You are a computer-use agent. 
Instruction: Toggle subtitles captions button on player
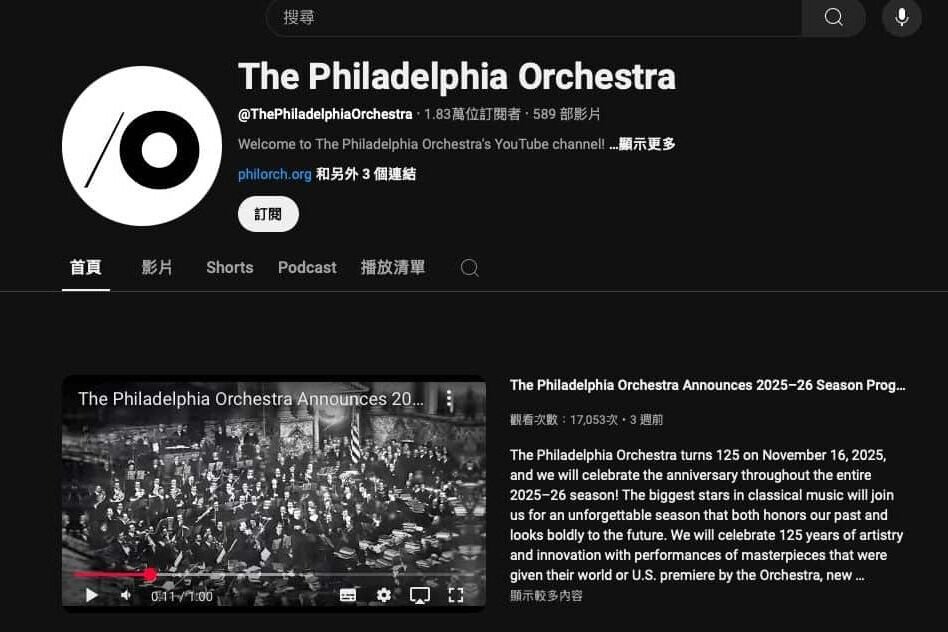[348, 595]
